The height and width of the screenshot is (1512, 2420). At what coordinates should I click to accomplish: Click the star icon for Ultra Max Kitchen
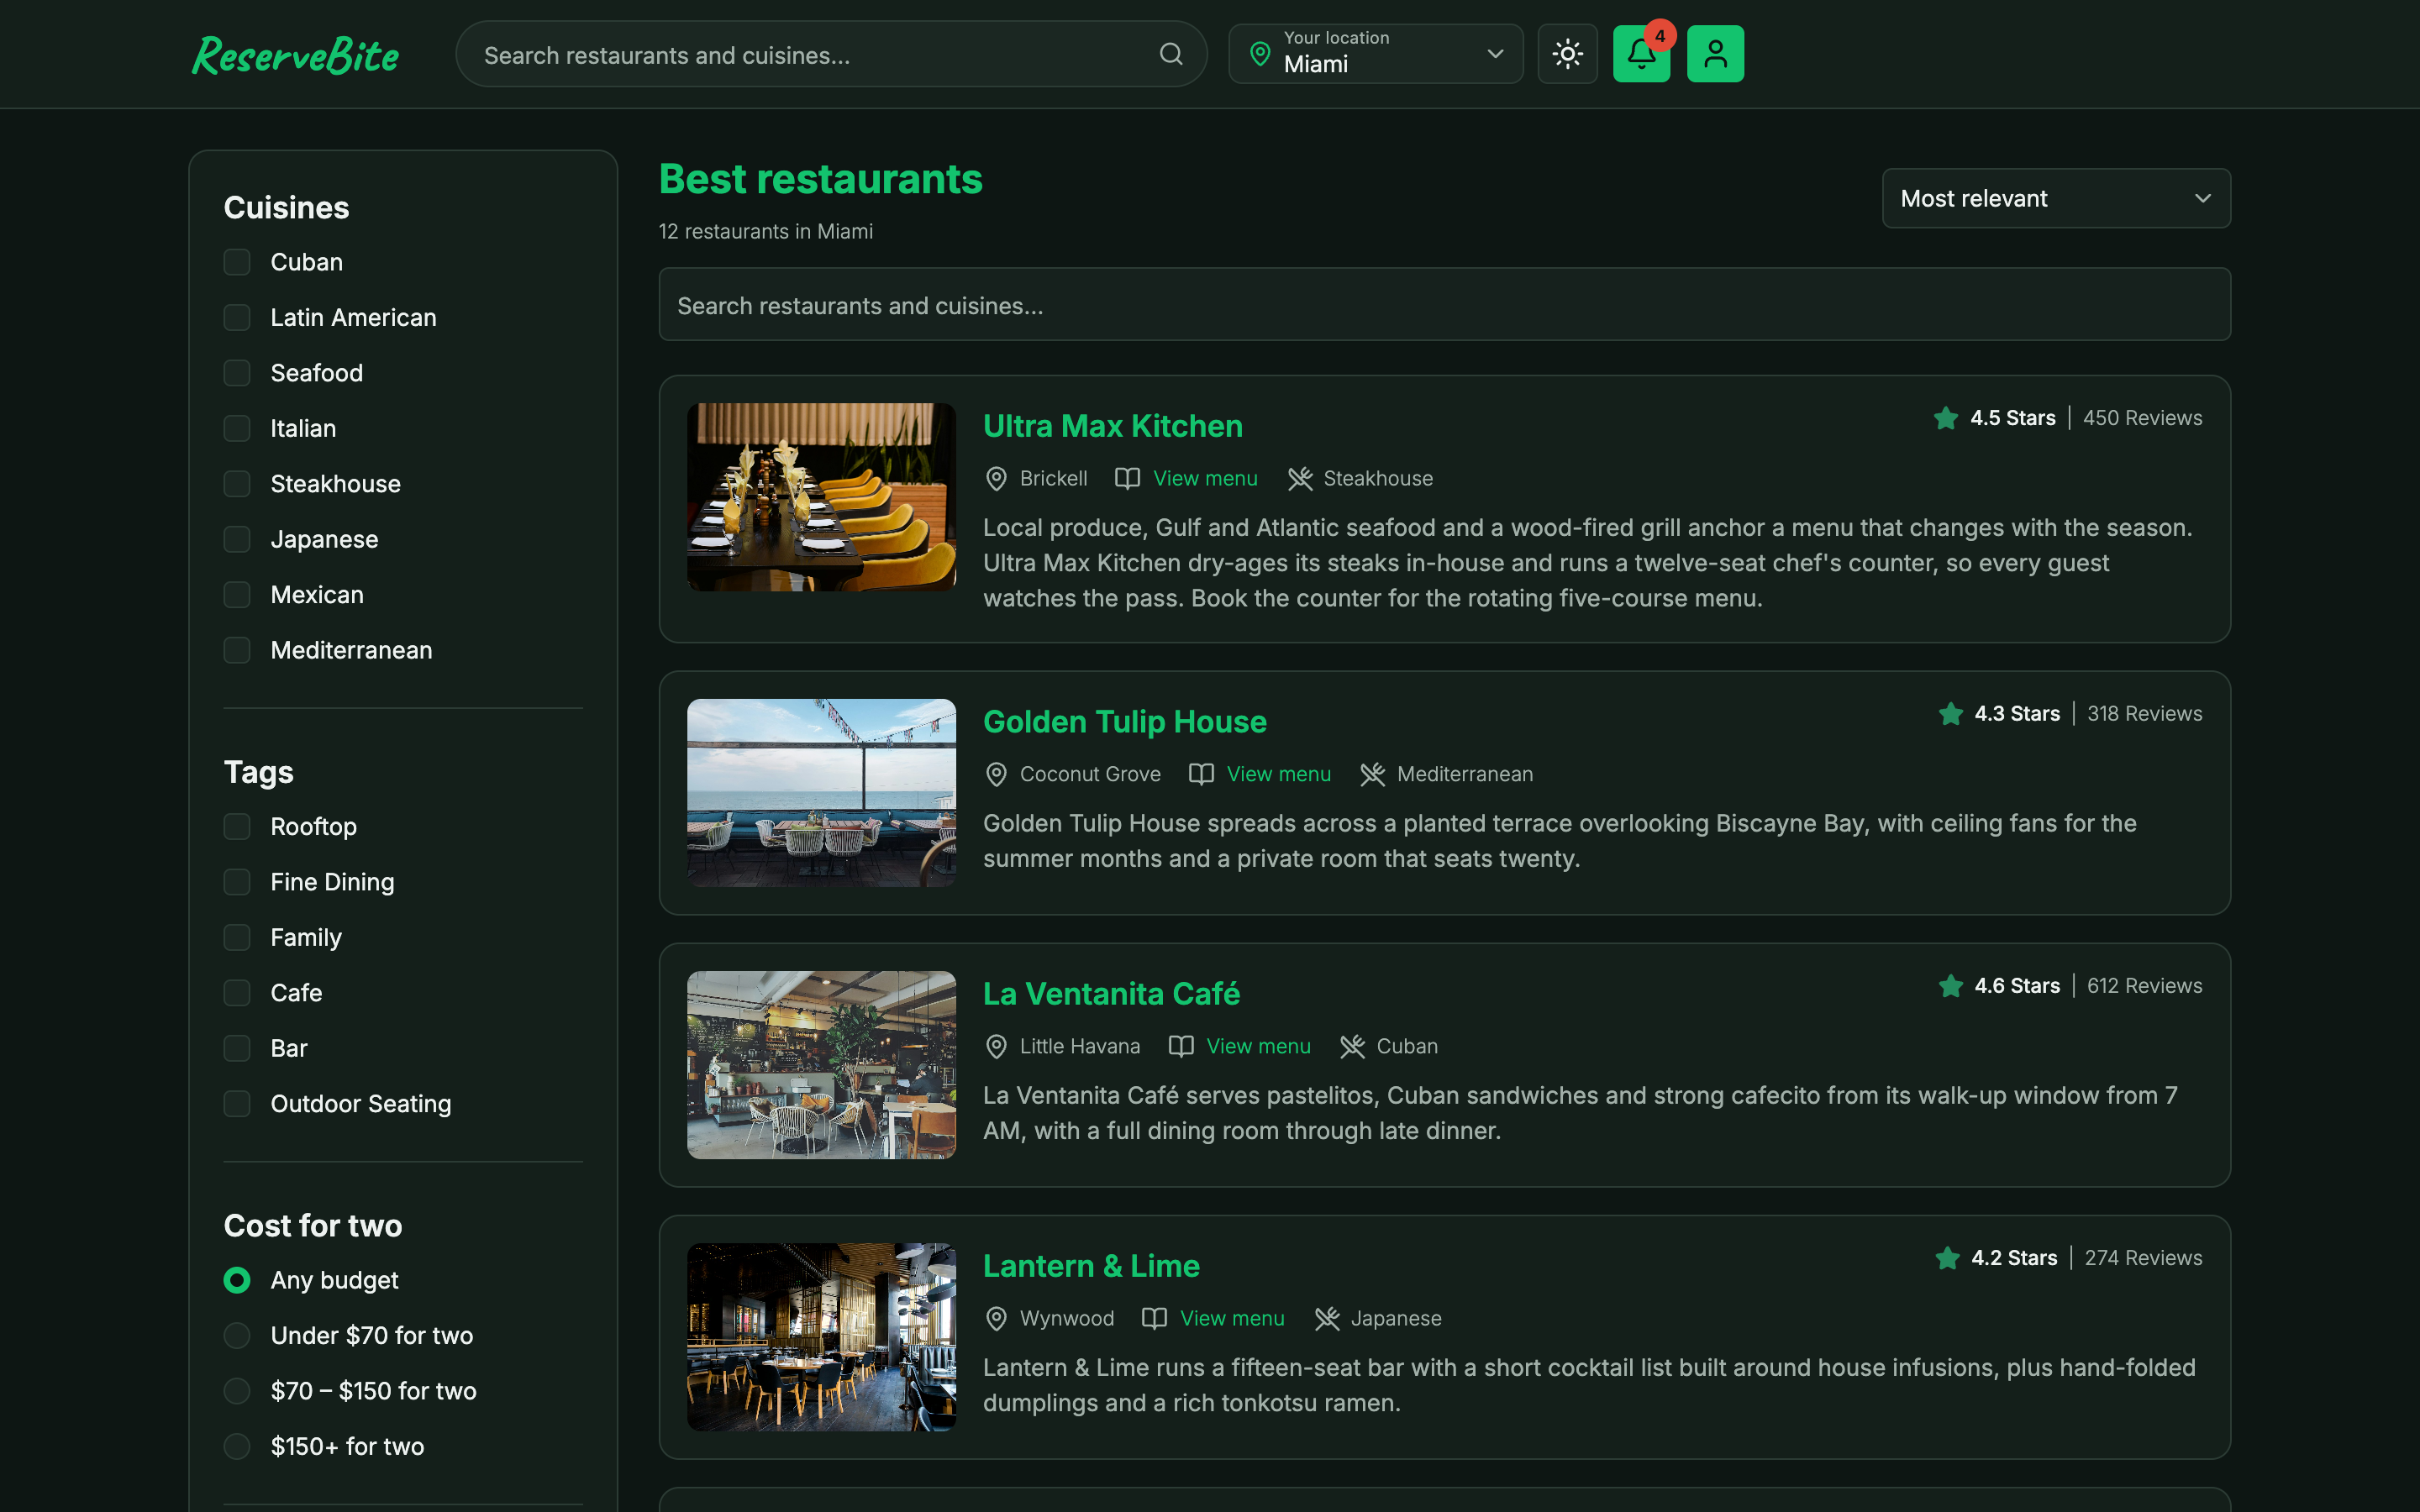[1946, 418]
